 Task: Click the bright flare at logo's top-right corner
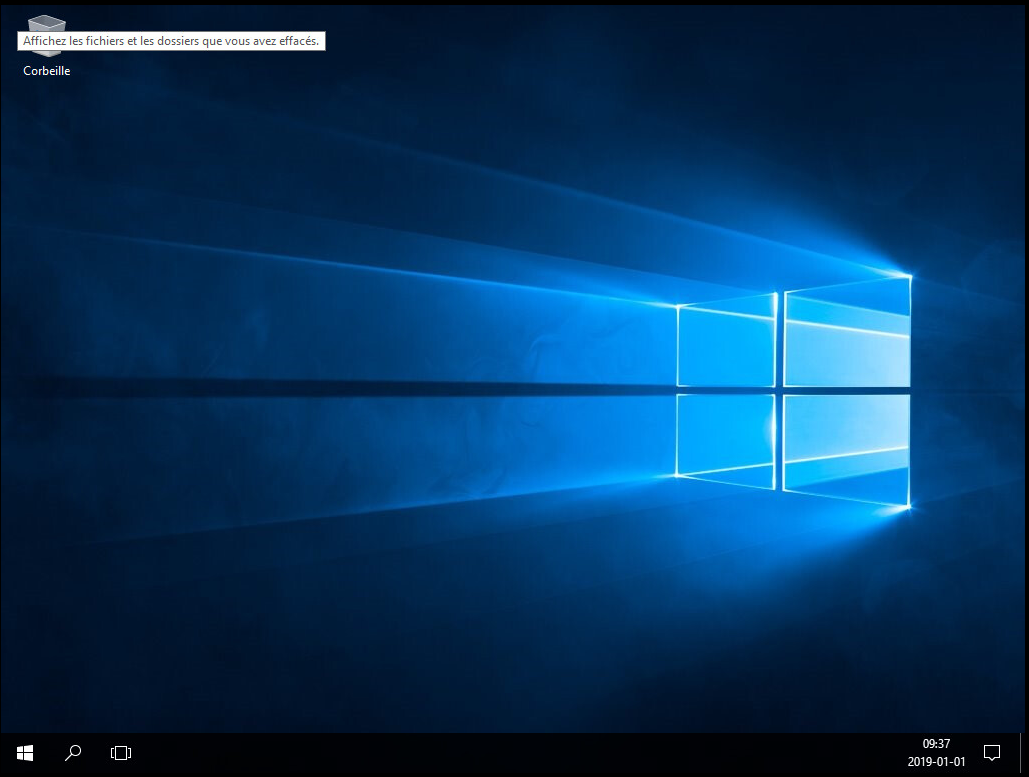pos(909,275)
